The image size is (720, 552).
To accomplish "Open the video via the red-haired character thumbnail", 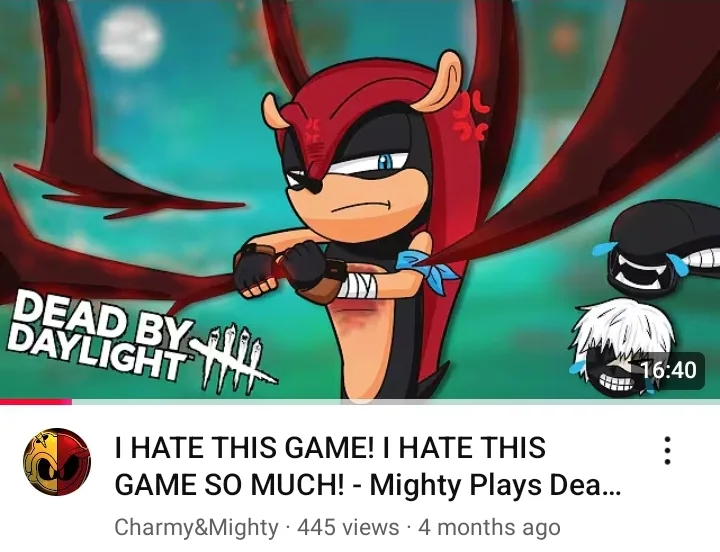I will pos(360,200).
